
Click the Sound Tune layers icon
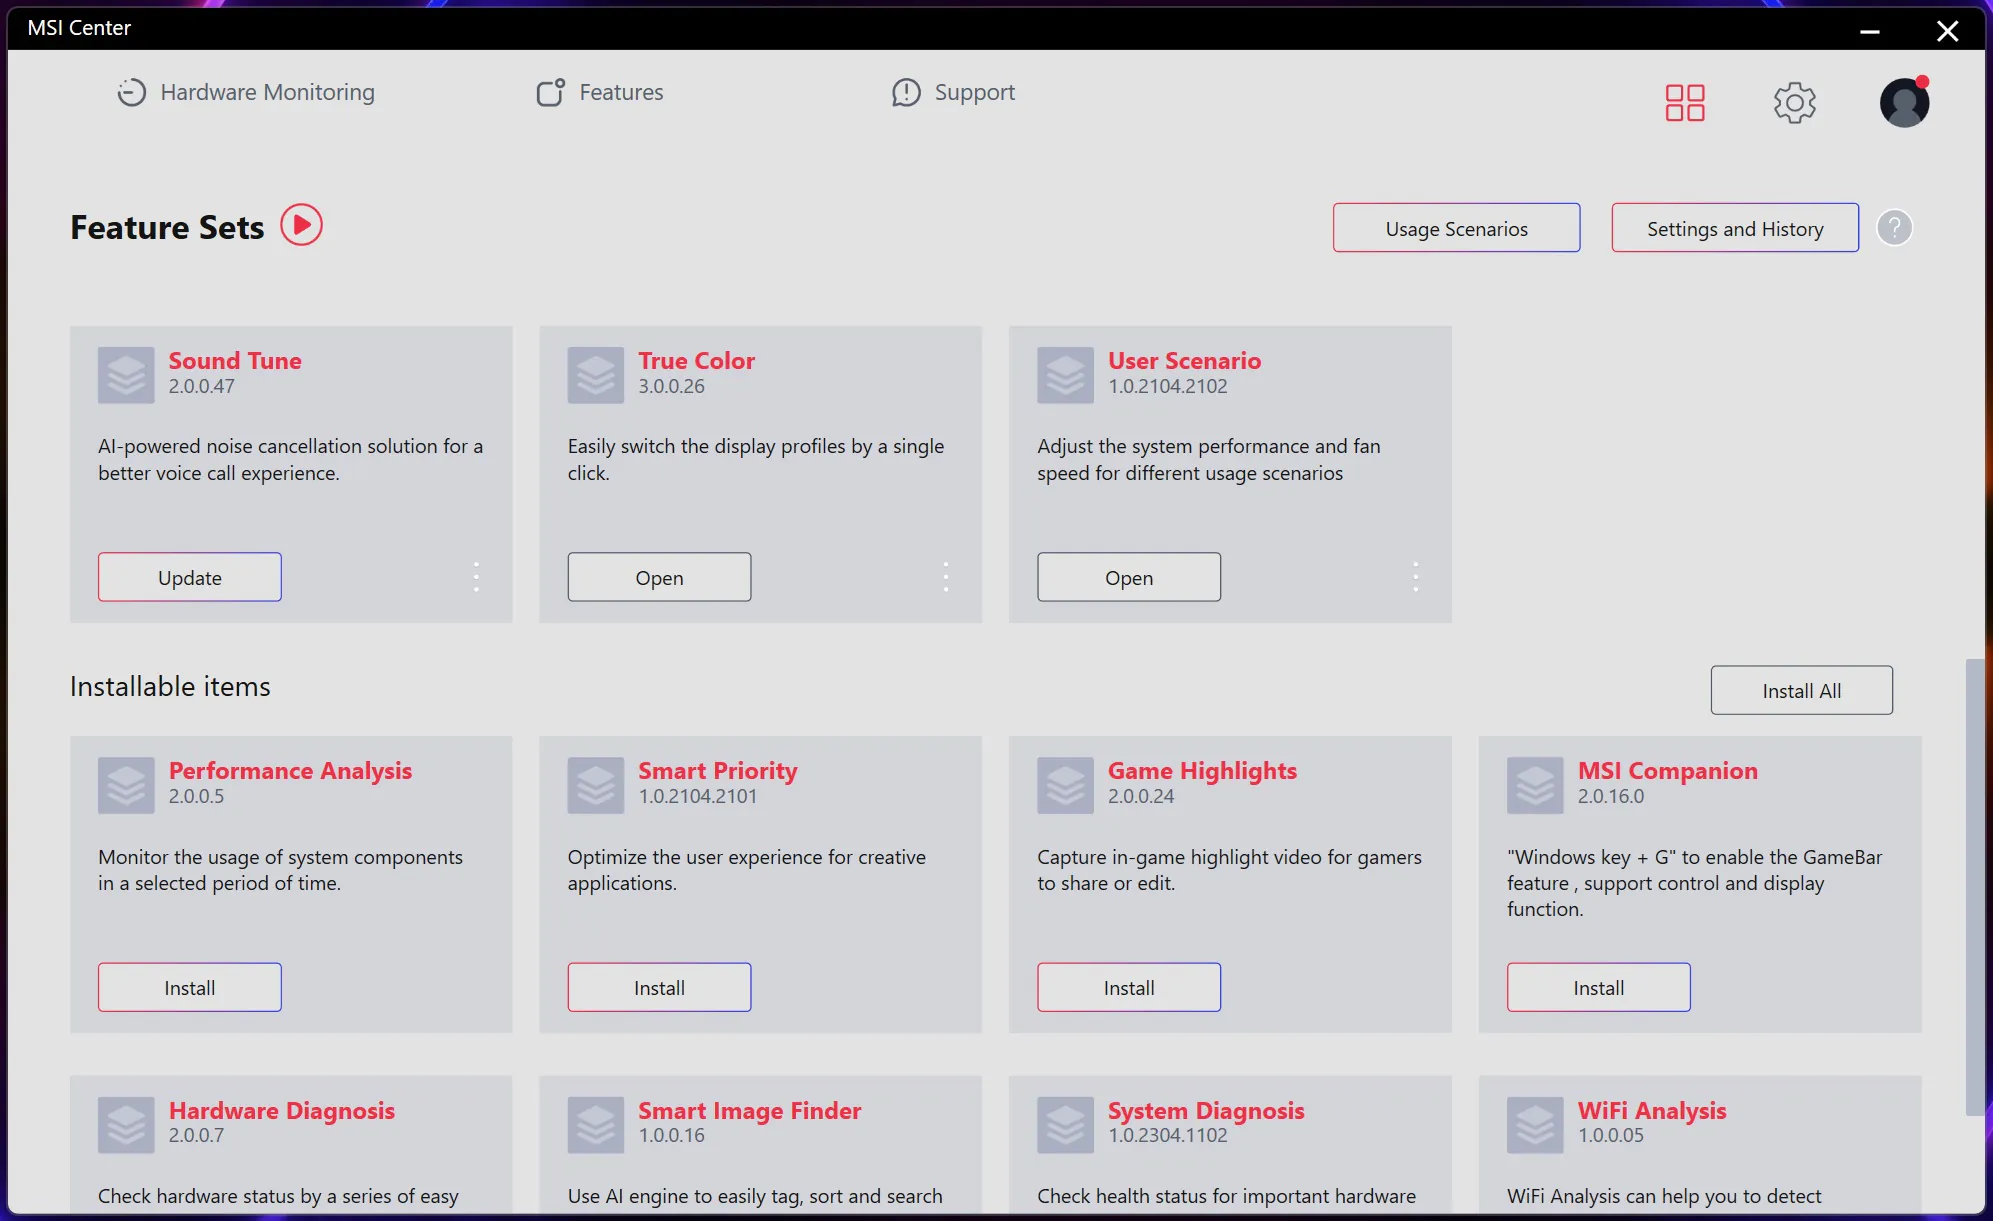[x=126, y=375]
